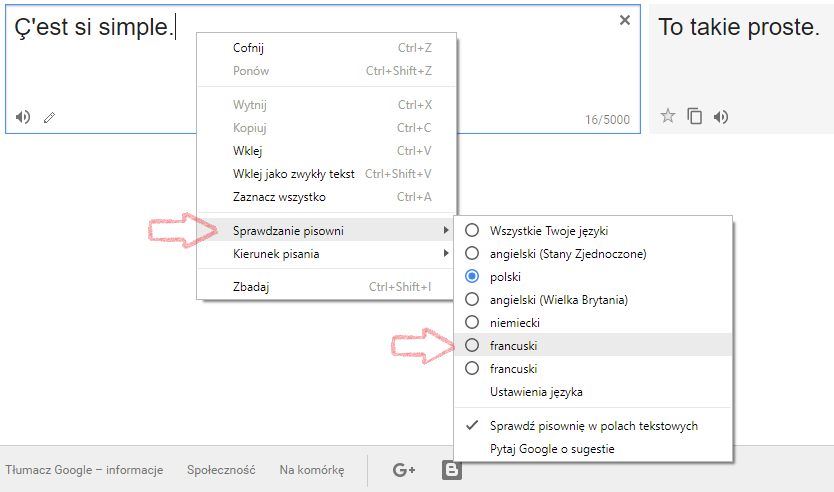Follow the Na komórkę footer link
834x492 pixels.
(x=312, y=469)
